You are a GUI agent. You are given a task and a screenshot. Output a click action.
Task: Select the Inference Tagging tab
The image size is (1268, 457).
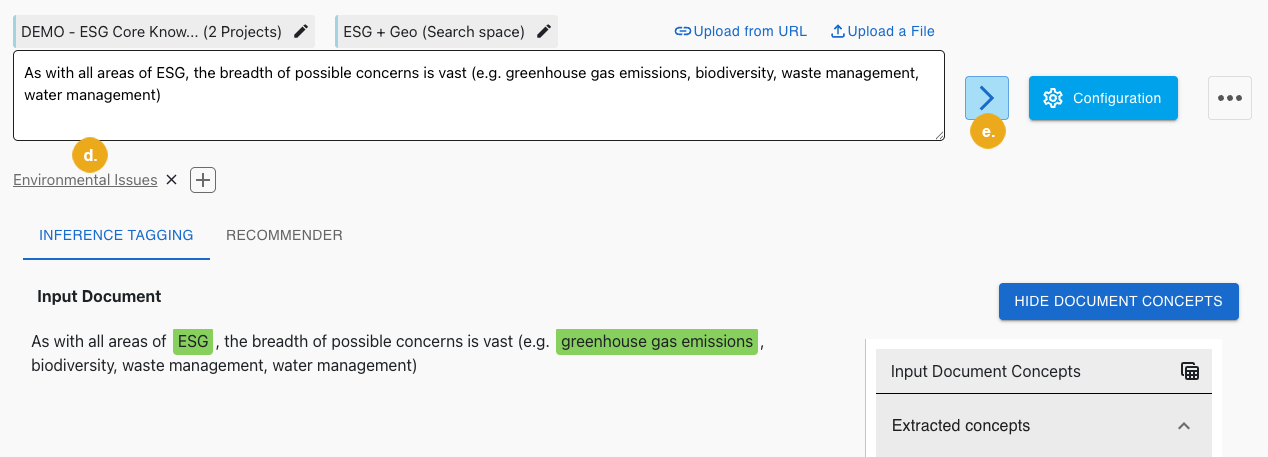(x=116, y=235)
